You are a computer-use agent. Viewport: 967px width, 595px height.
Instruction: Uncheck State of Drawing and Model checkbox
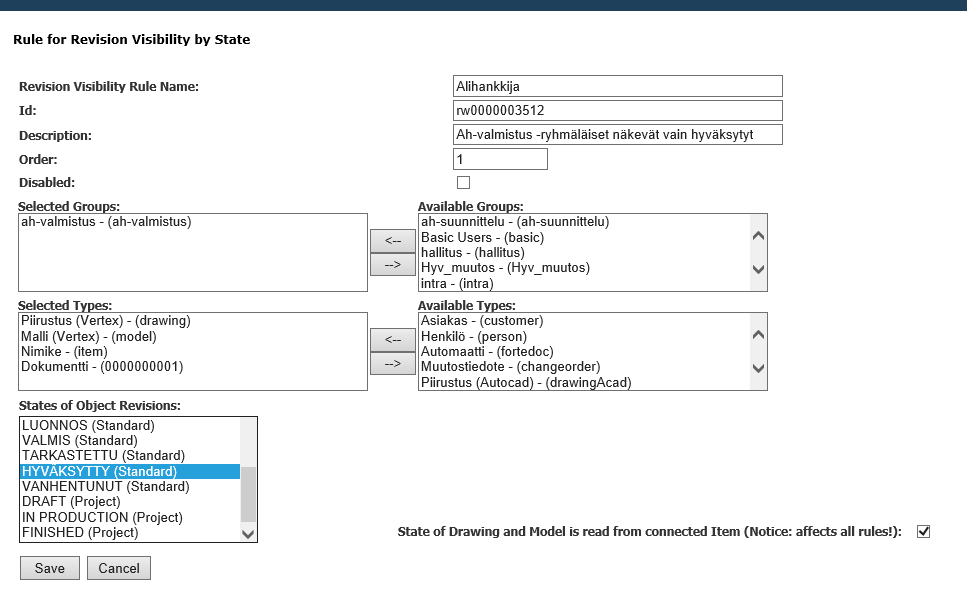923,531
